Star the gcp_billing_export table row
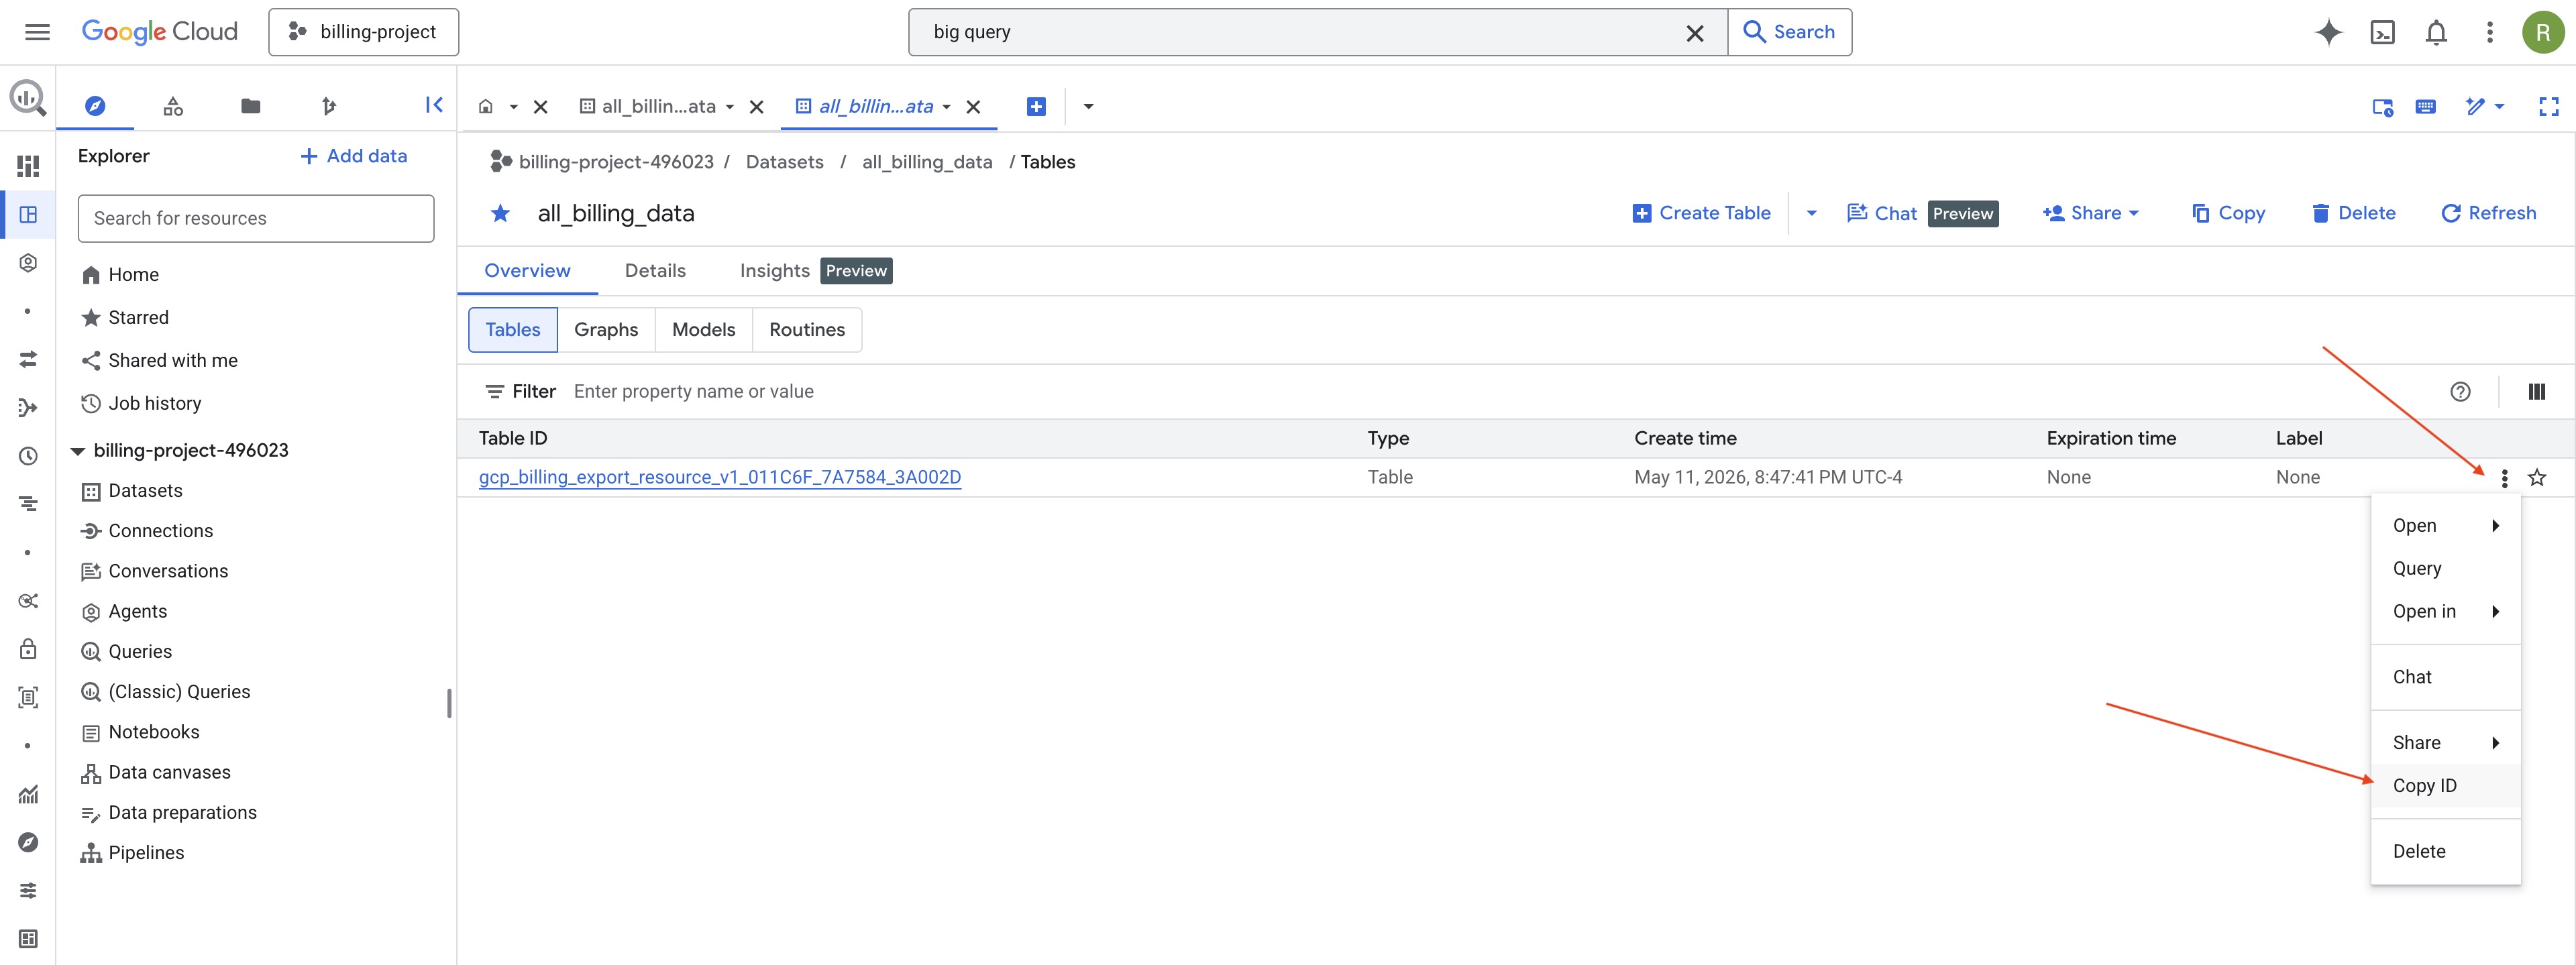This screenshot has height=965, width=2576. coord(2537,478)
